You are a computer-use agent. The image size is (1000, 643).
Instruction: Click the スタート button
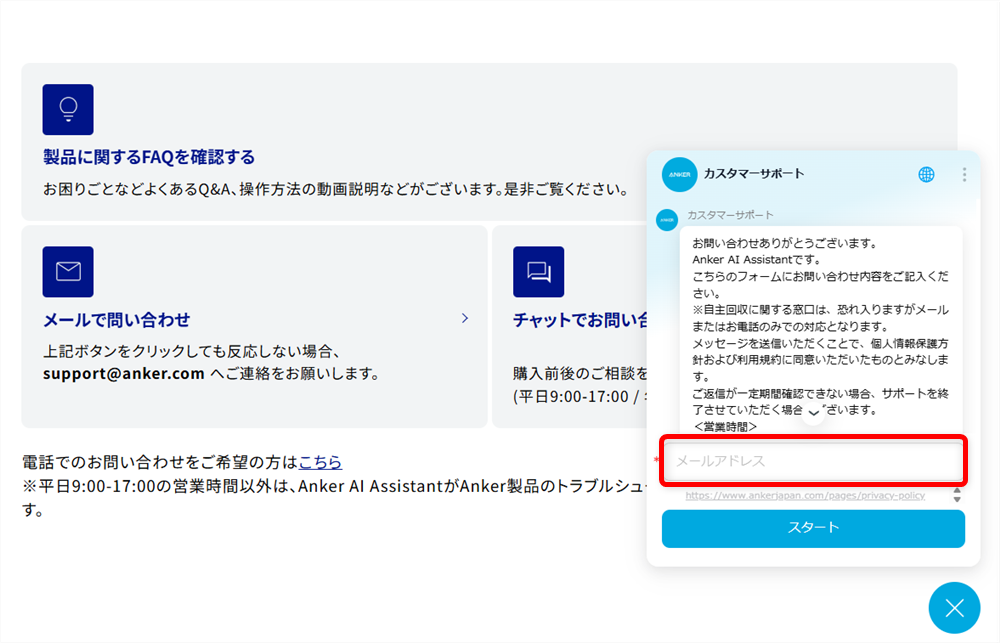click(x=813, y=528)
